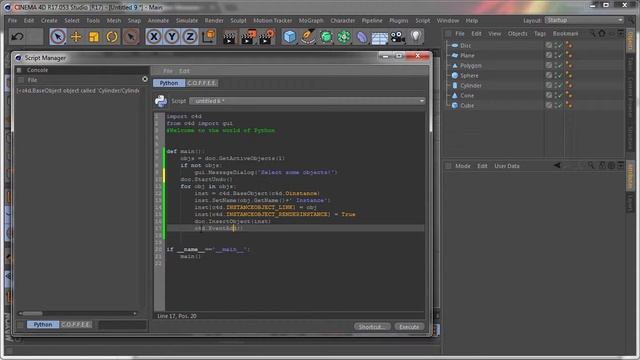
Task: Toggle layer checkbox for Disc row
Action: (x=549, y=45)
